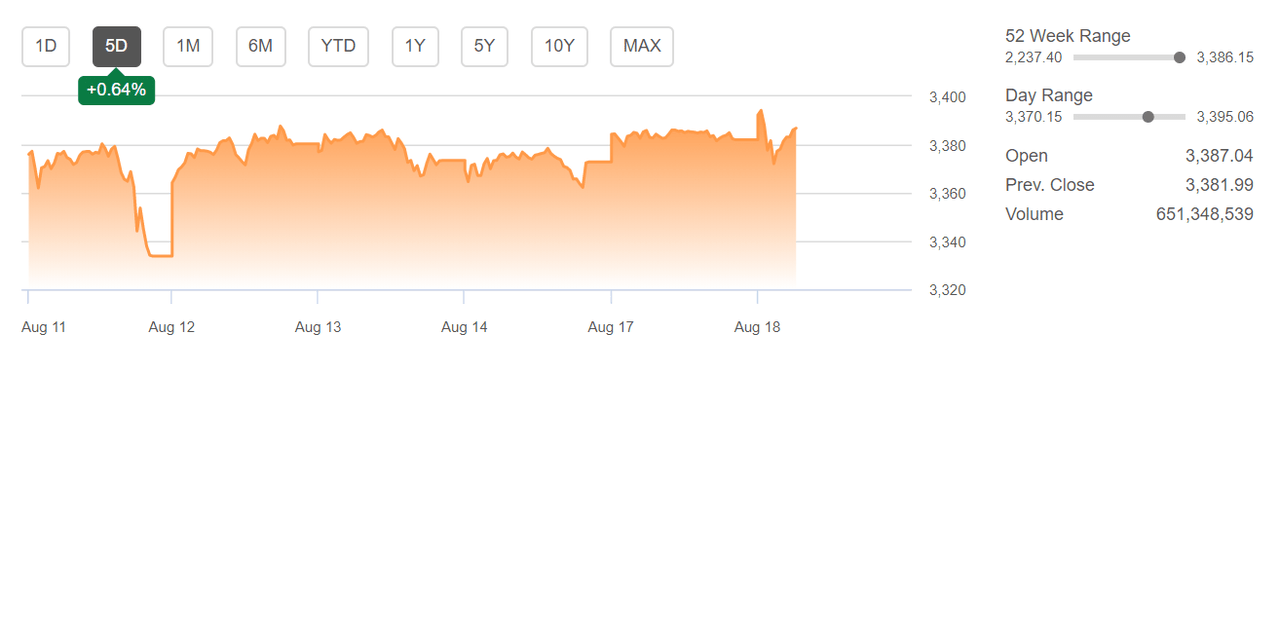This screenshot has width=1280, height=631.
Task: Show the MAX history range
Action: tap(642, 46)
